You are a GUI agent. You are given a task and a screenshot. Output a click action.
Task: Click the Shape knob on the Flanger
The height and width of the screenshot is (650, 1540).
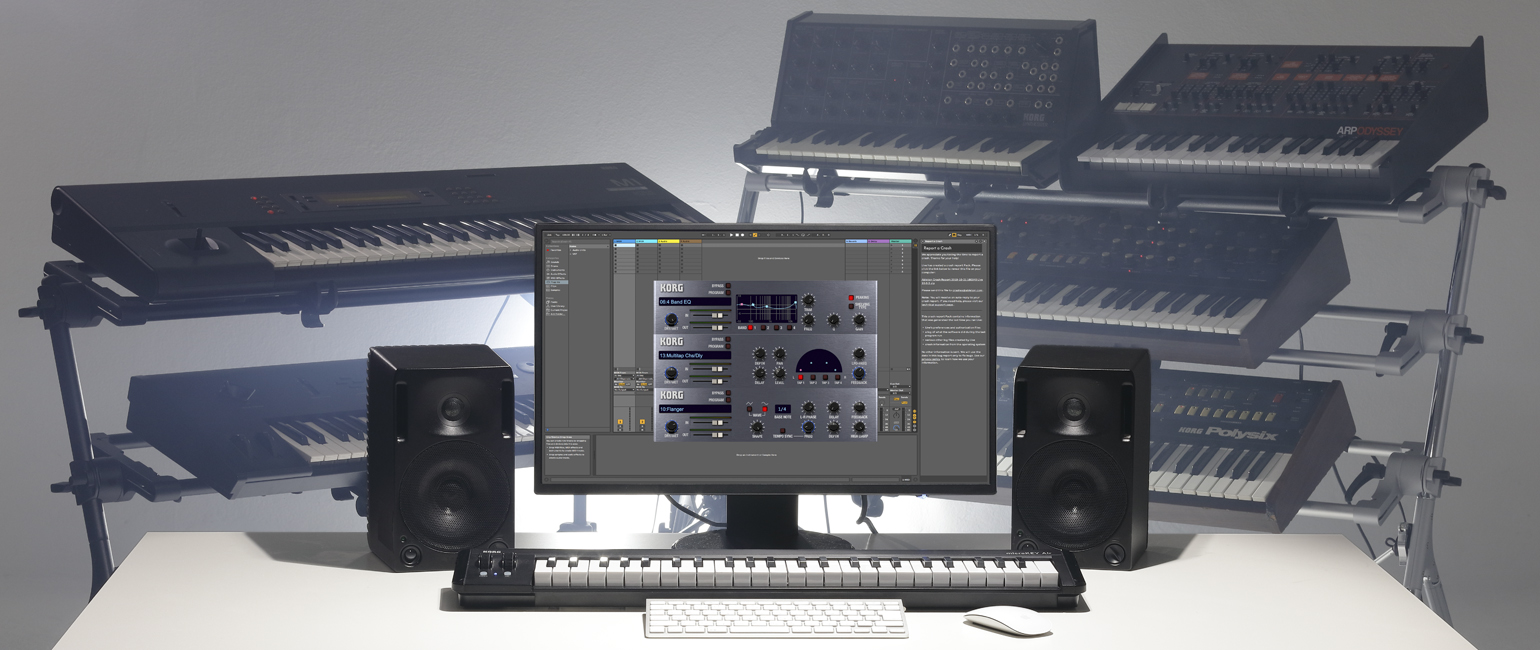coord(758,428)
